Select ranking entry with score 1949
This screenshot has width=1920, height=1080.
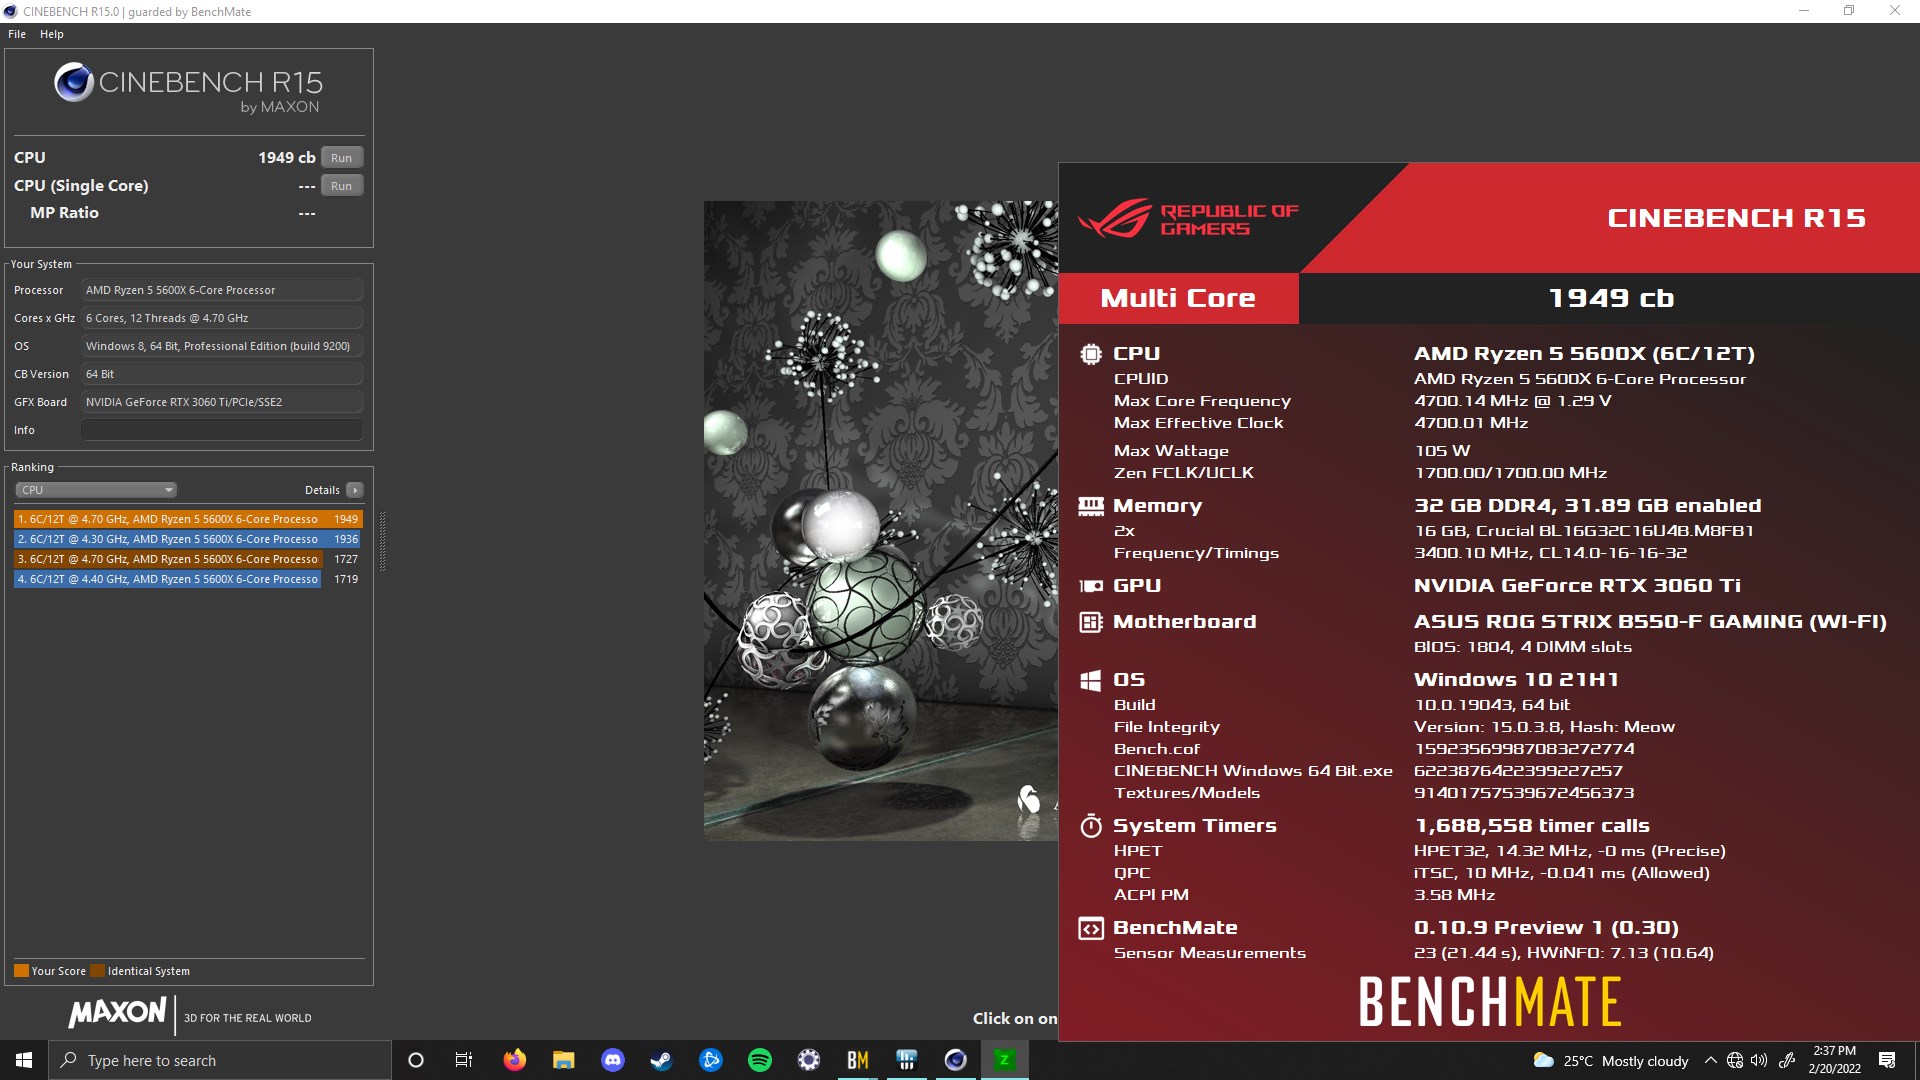coord(188,519)
